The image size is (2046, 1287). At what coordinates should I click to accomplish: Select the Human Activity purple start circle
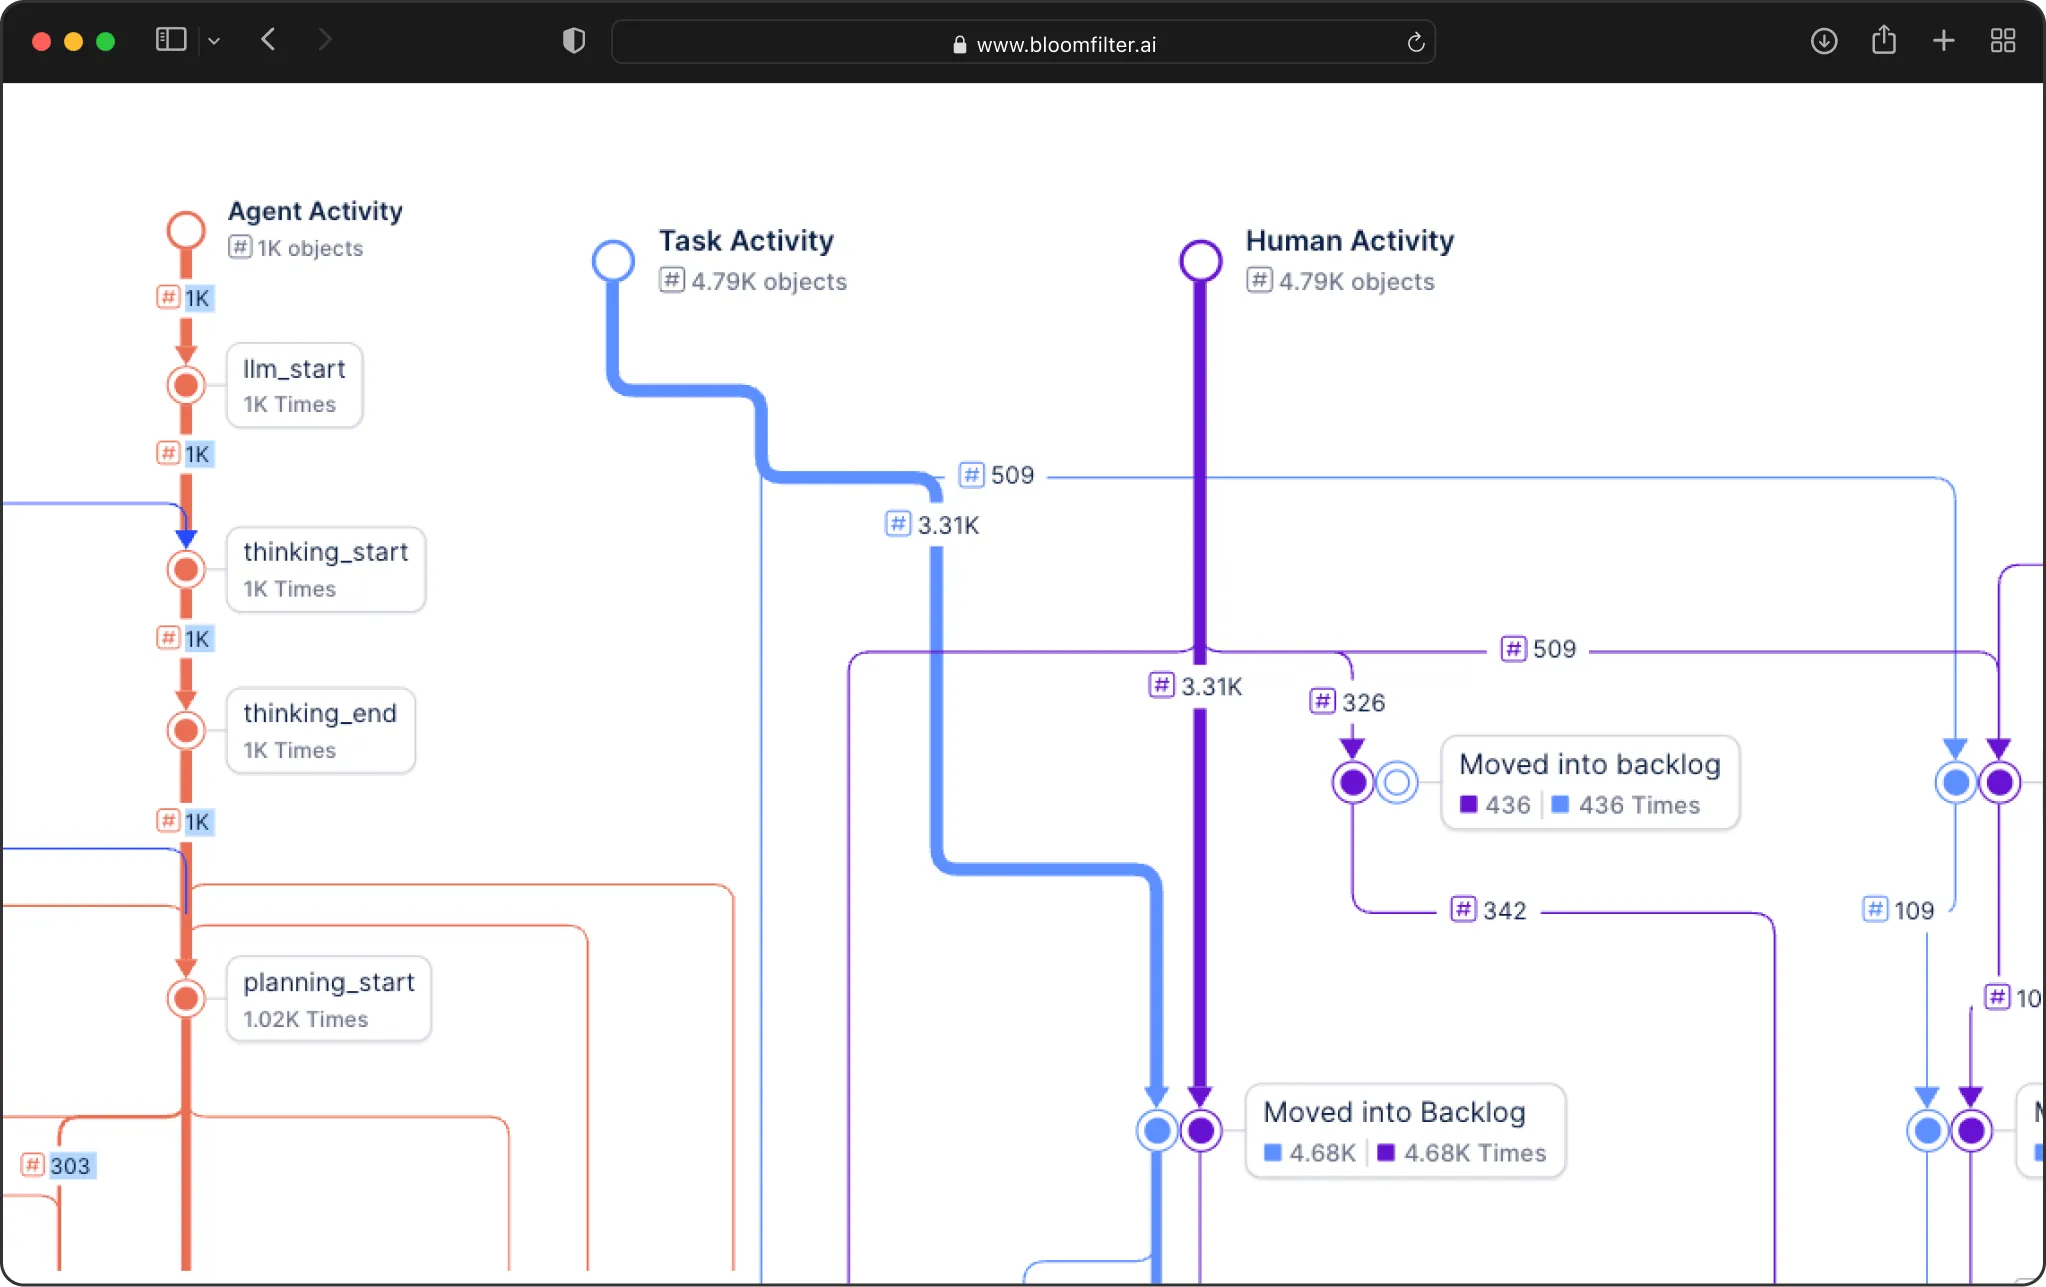[x=1200, y=261]
